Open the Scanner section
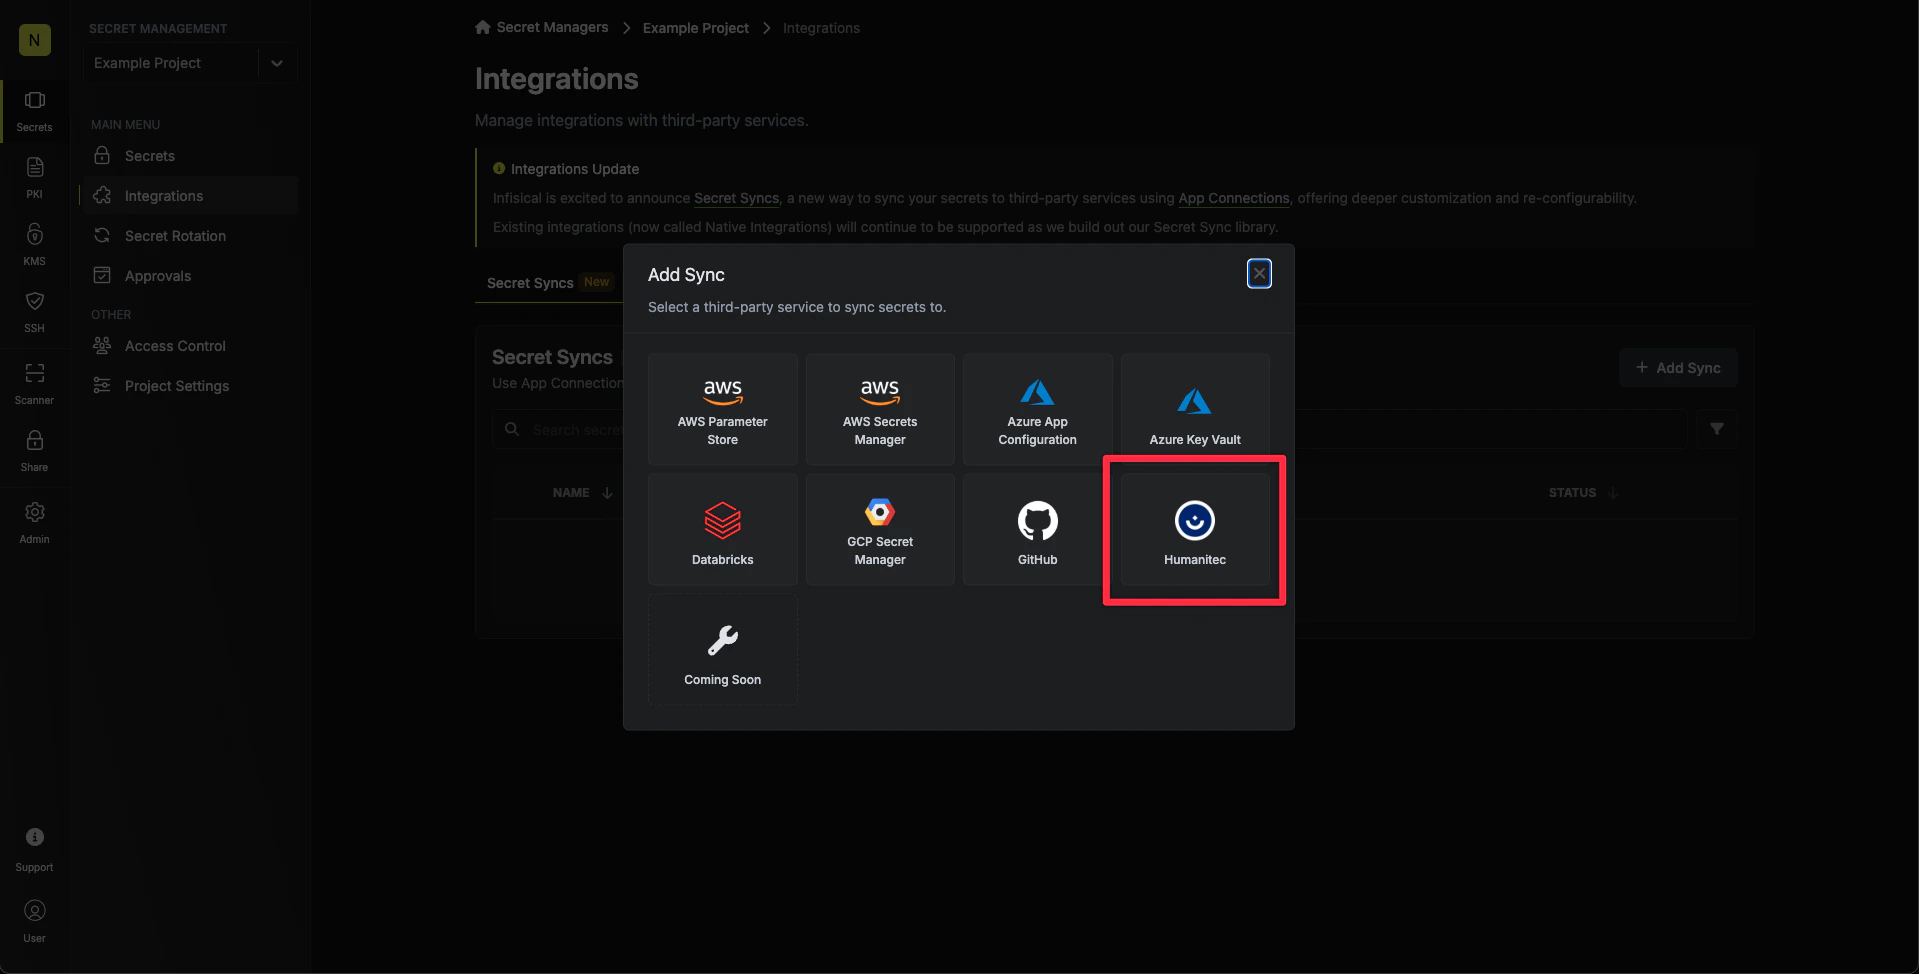Image resolution: width=1919 pixels, height=974 pixels. point(35,384)
